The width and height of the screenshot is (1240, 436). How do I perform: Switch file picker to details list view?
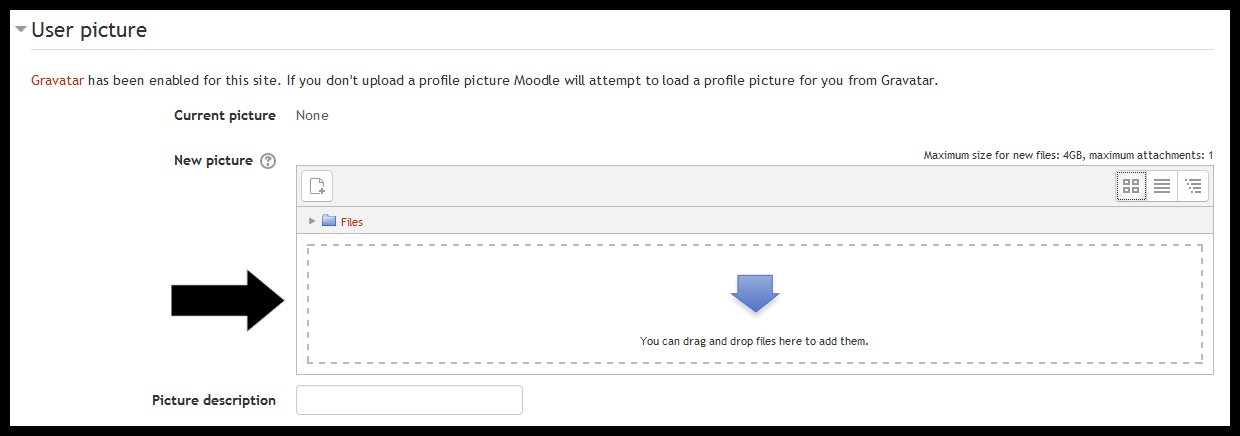1162,186
